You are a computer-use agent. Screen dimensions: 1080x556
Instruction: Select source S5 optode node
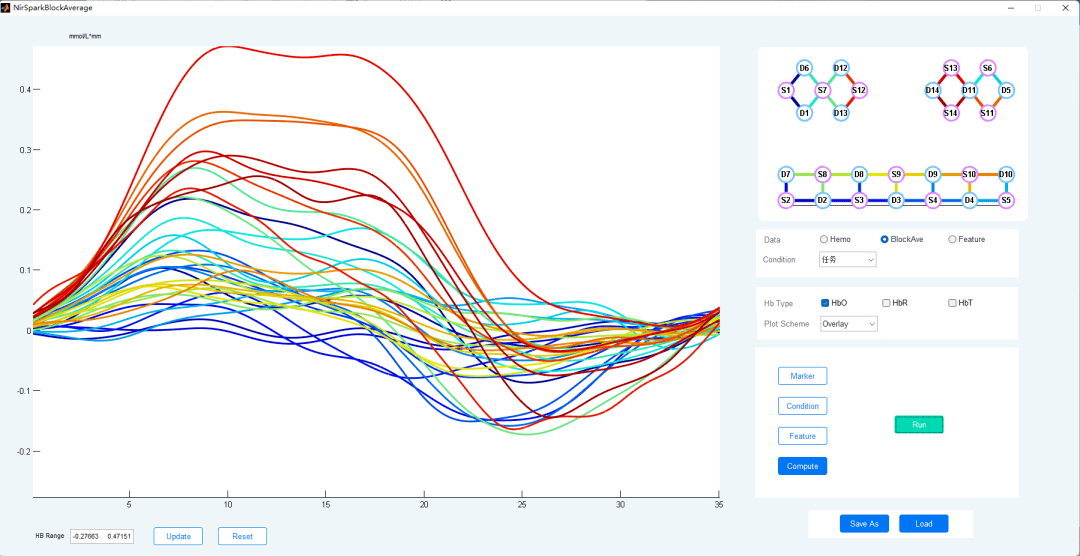[x=1006, y=200]
